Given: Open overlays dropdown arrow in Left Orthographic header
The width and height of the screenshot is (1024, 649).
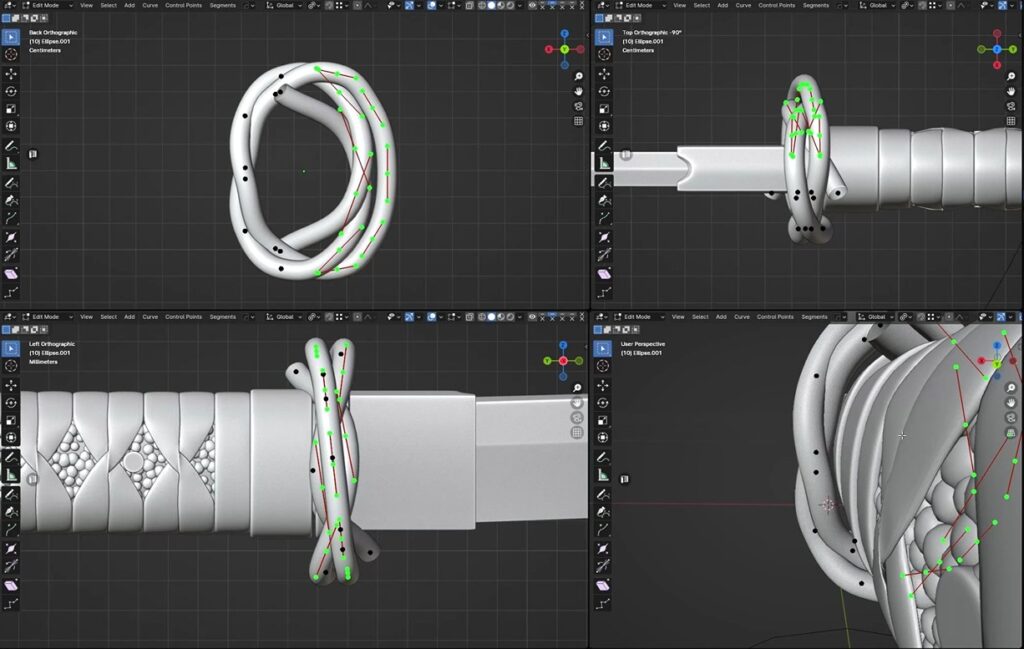Looking at the screenshot, I should point(442,317).
